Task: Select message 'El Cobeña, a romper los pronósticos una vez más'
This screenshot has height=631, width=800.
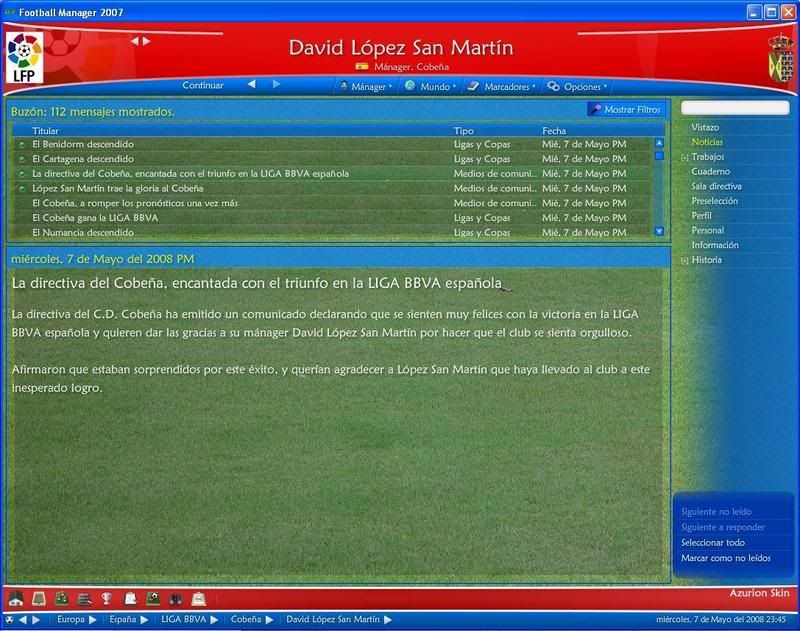Action: tap(333, 203)
